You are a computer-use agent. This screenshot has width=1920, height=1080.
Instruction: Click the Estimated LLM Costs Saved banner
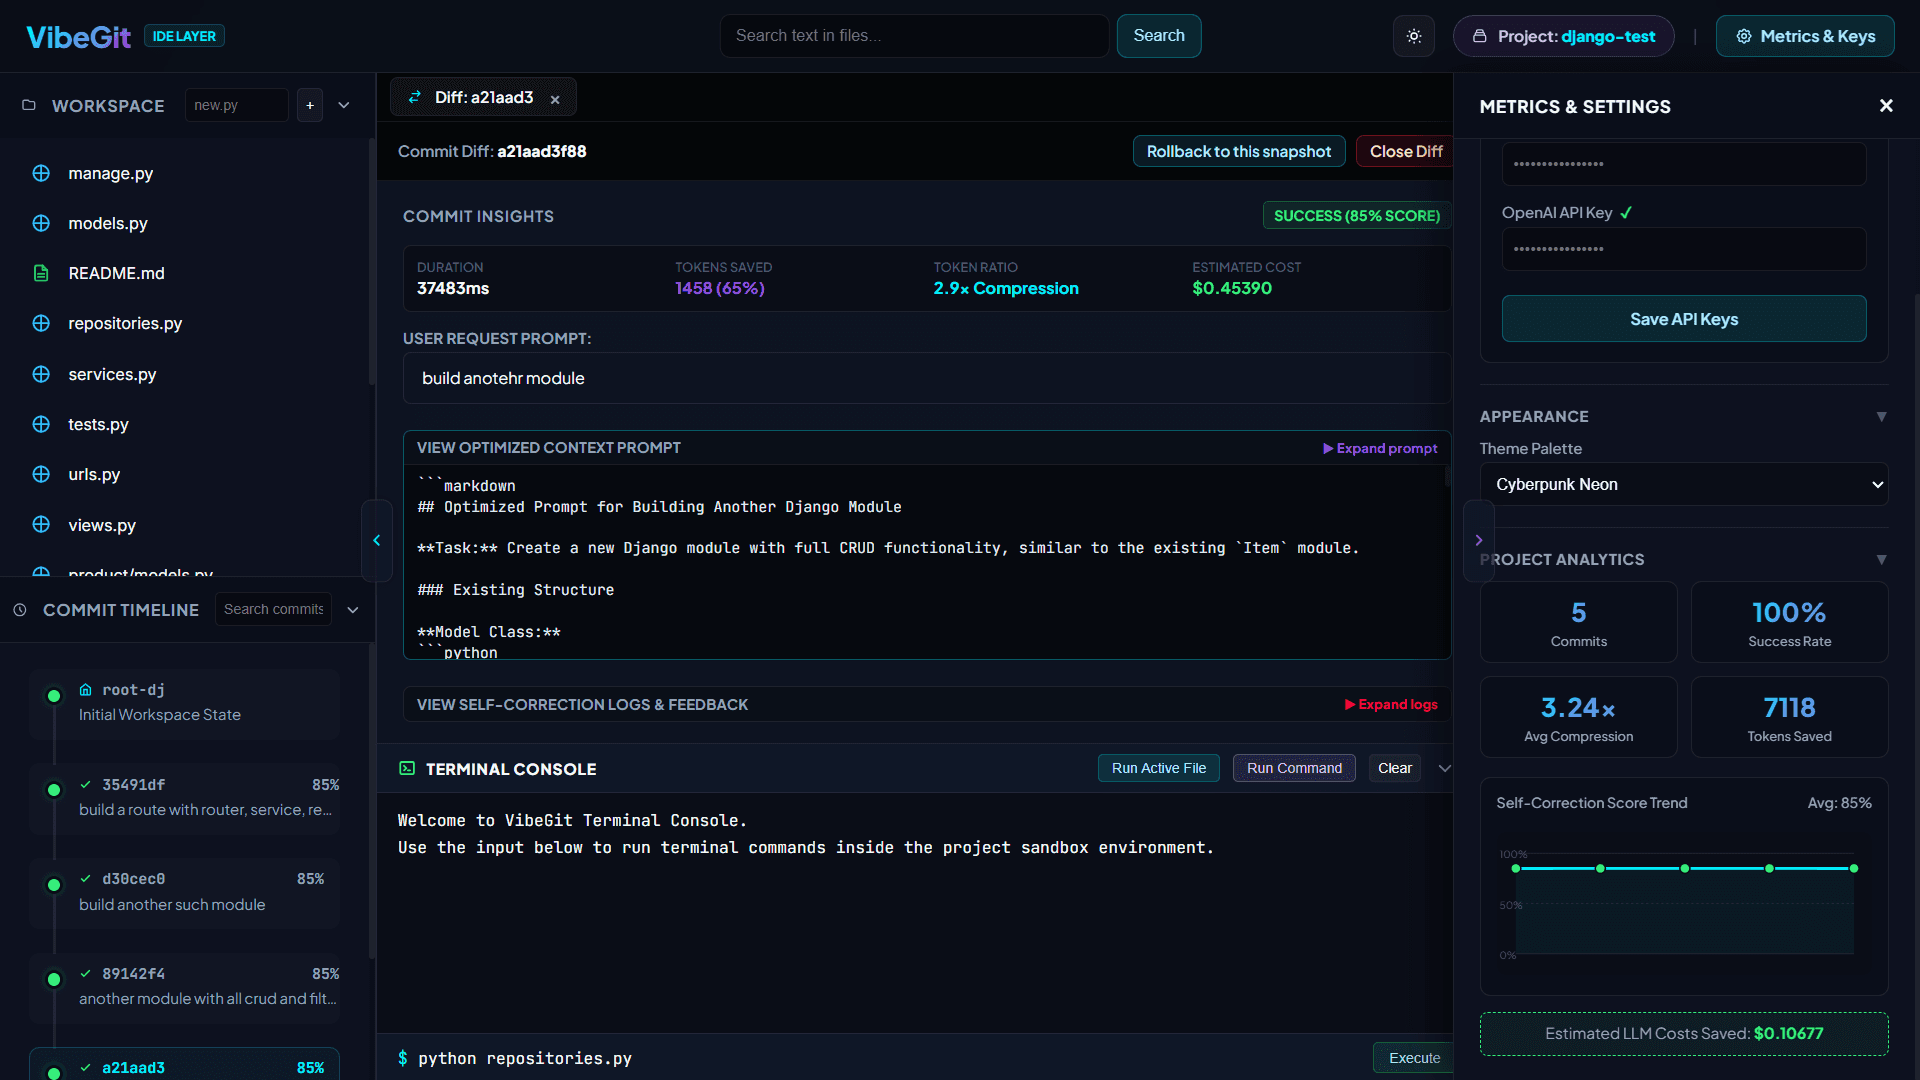(1684, 1034)
